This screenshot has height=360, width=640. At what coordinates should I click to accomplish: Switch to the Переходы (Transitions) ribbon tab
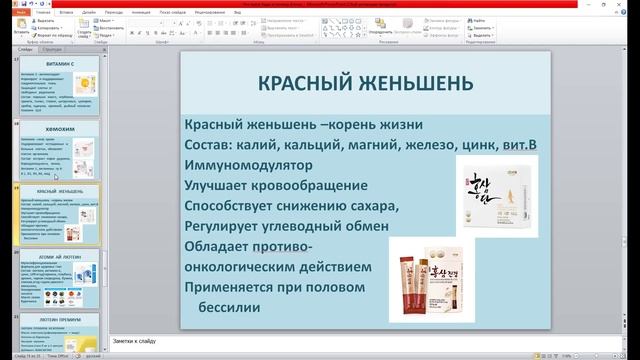[x=114, y=12]
